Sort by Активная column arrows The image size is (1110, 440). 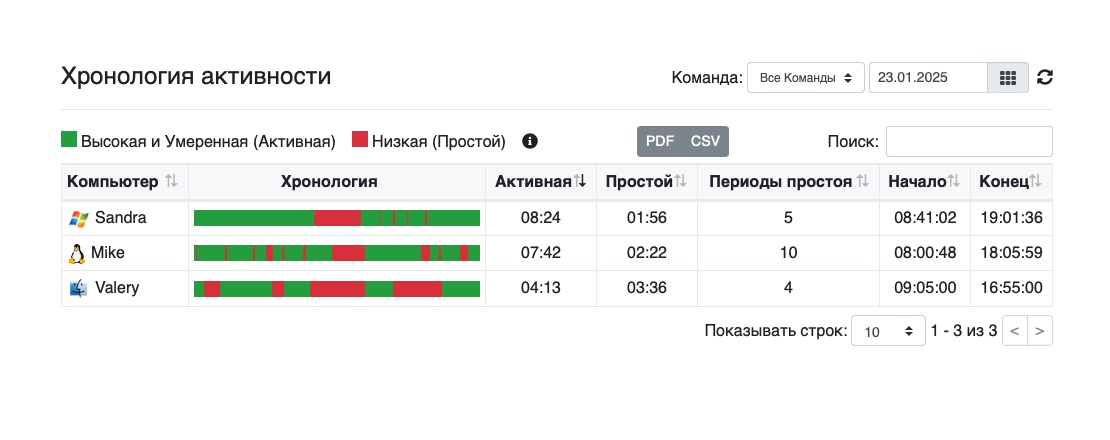580,182
